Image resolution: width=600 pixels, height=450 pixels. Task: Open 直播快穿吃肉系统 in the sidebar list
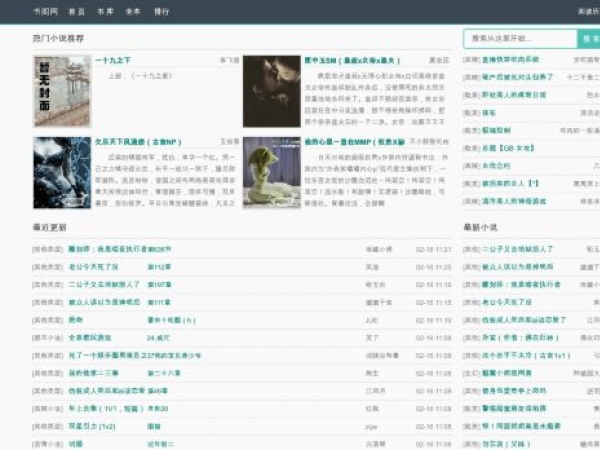point(510,60)
